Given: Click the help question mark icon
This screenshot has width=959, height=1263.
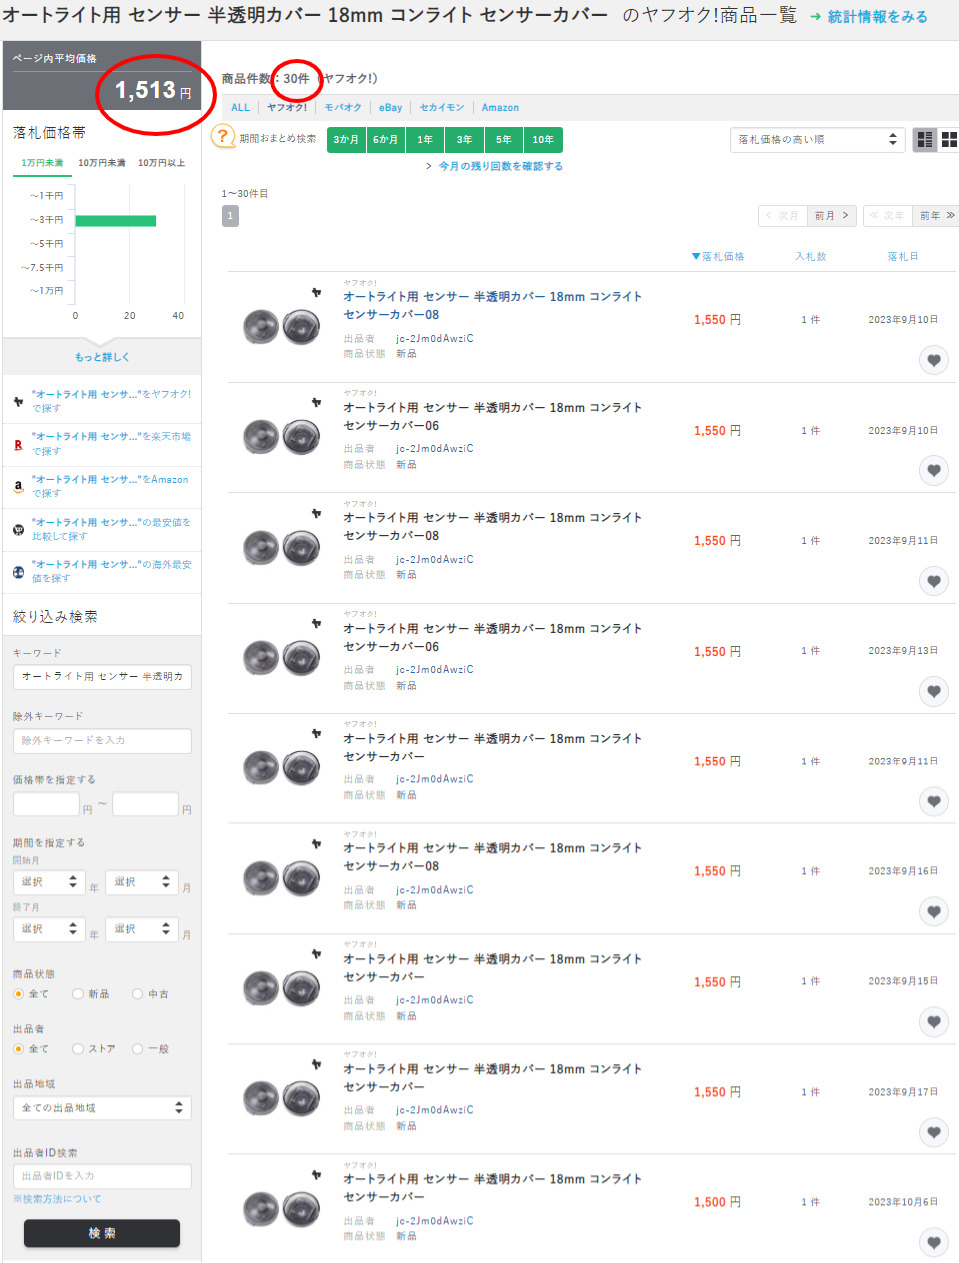Looking at the screenshot, I should [x=223, y=137].
